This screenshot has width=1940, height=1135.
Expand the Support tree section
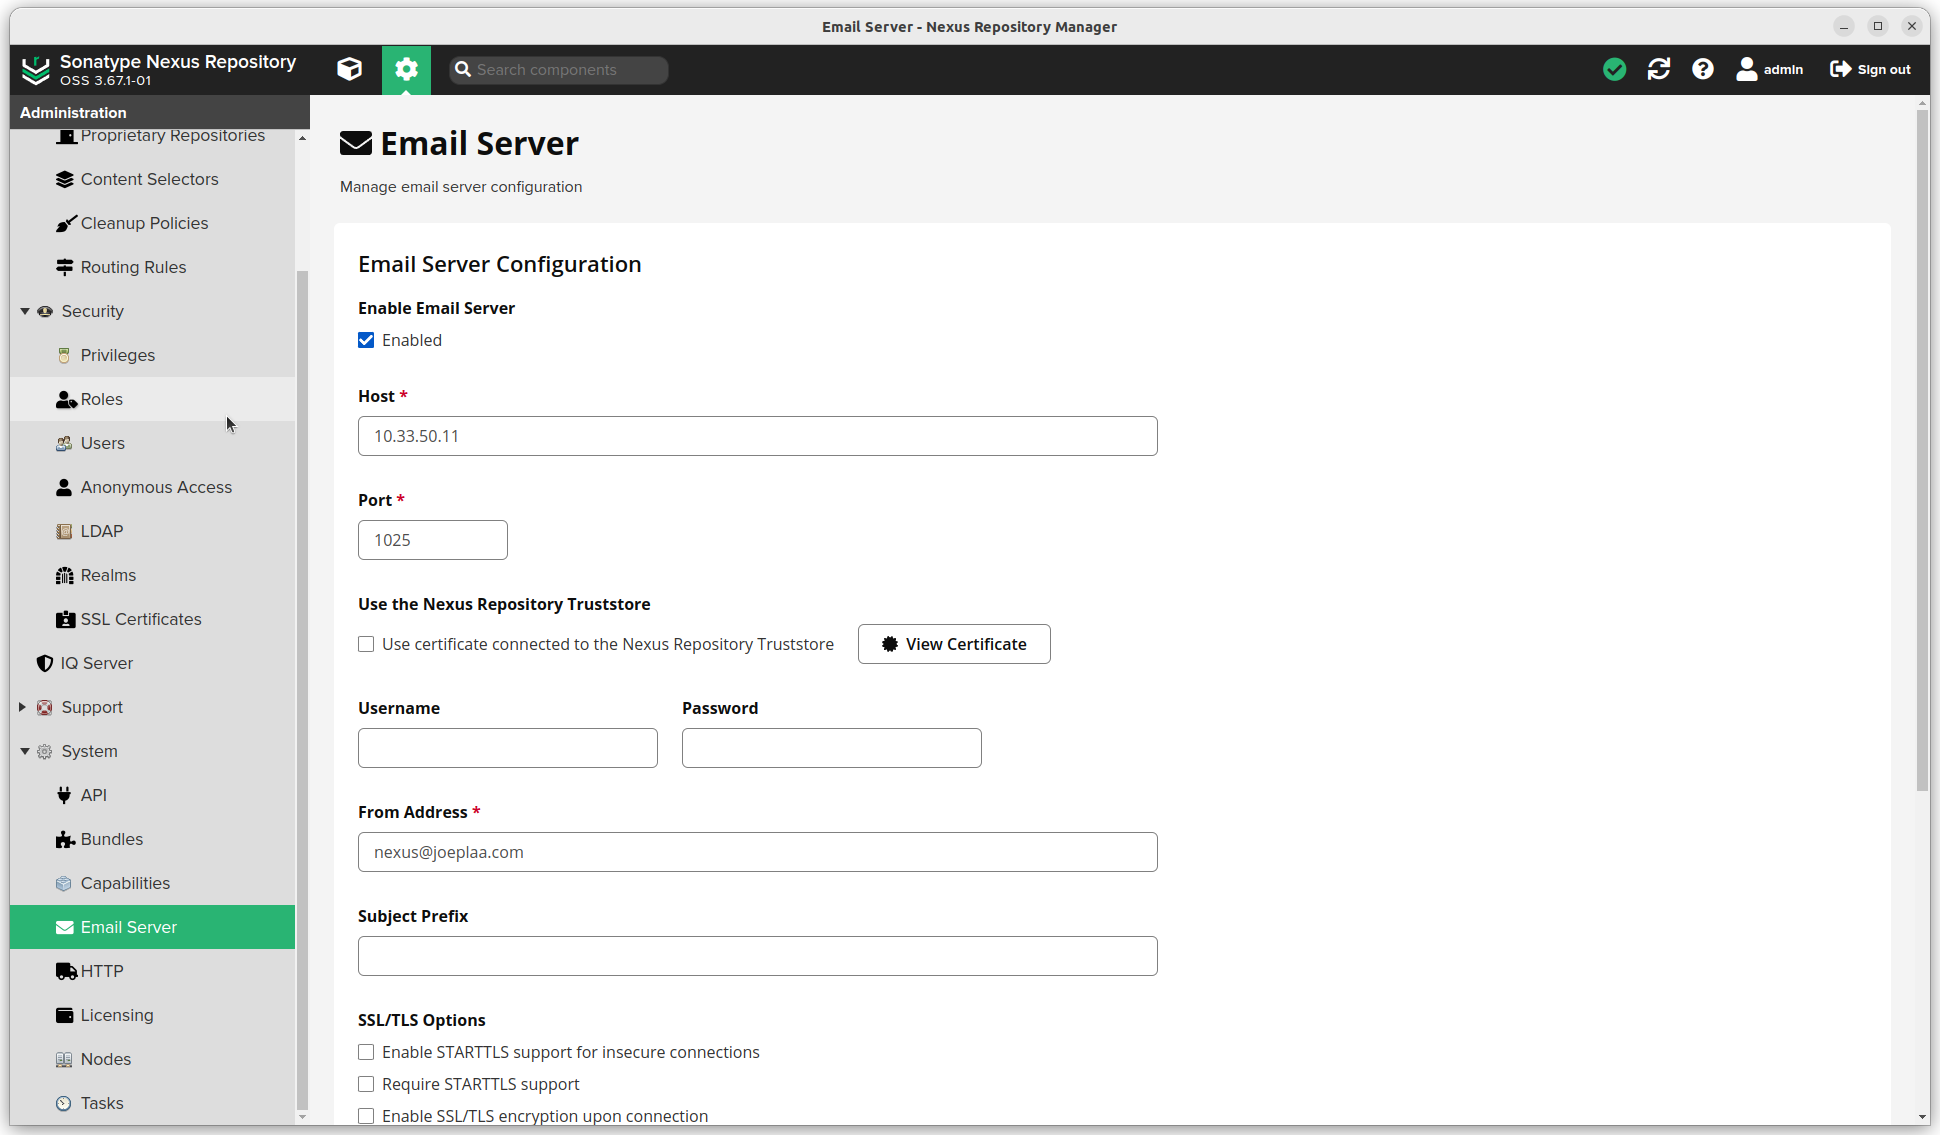(x=23, y=707)
